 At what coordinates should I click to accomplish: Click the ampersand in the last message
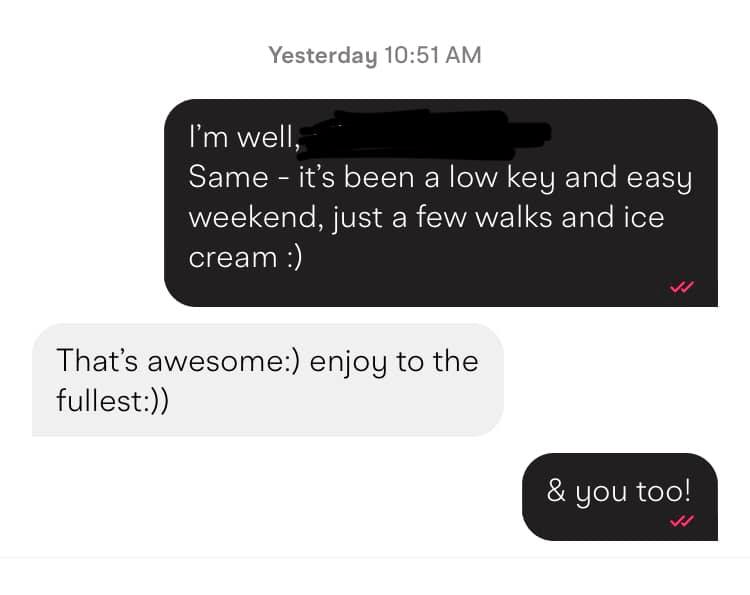(x=556, y=491)
